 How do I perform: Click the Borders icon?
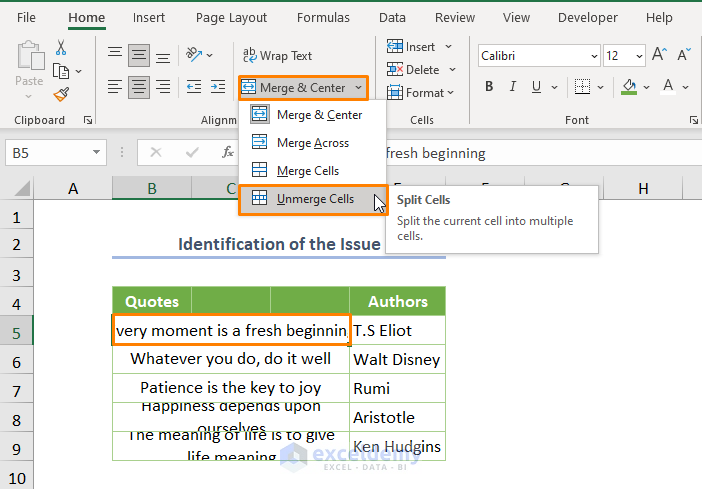click(584, 87)
